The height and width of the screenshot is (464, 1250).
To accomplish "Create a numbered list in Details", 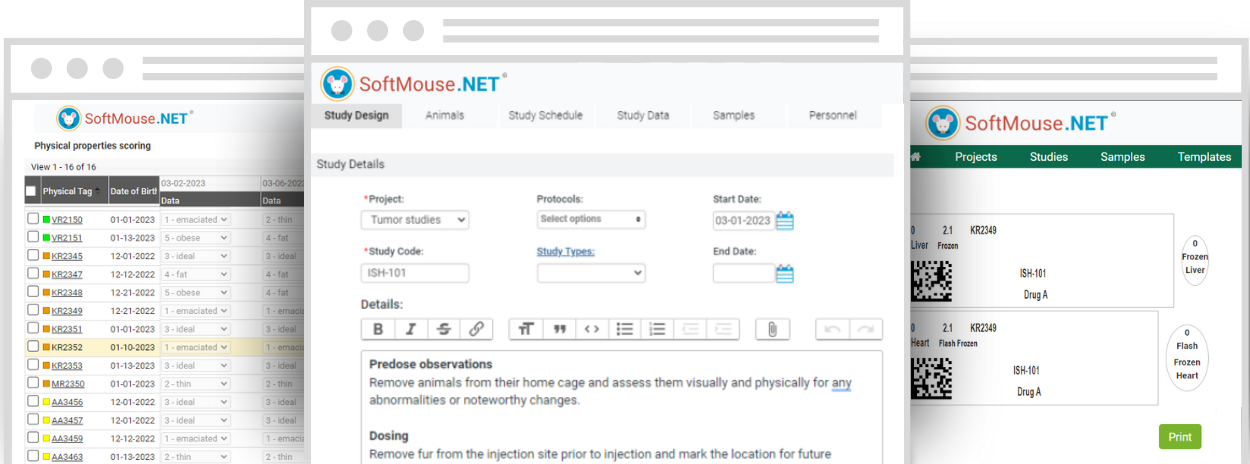I will click(657, 329).
